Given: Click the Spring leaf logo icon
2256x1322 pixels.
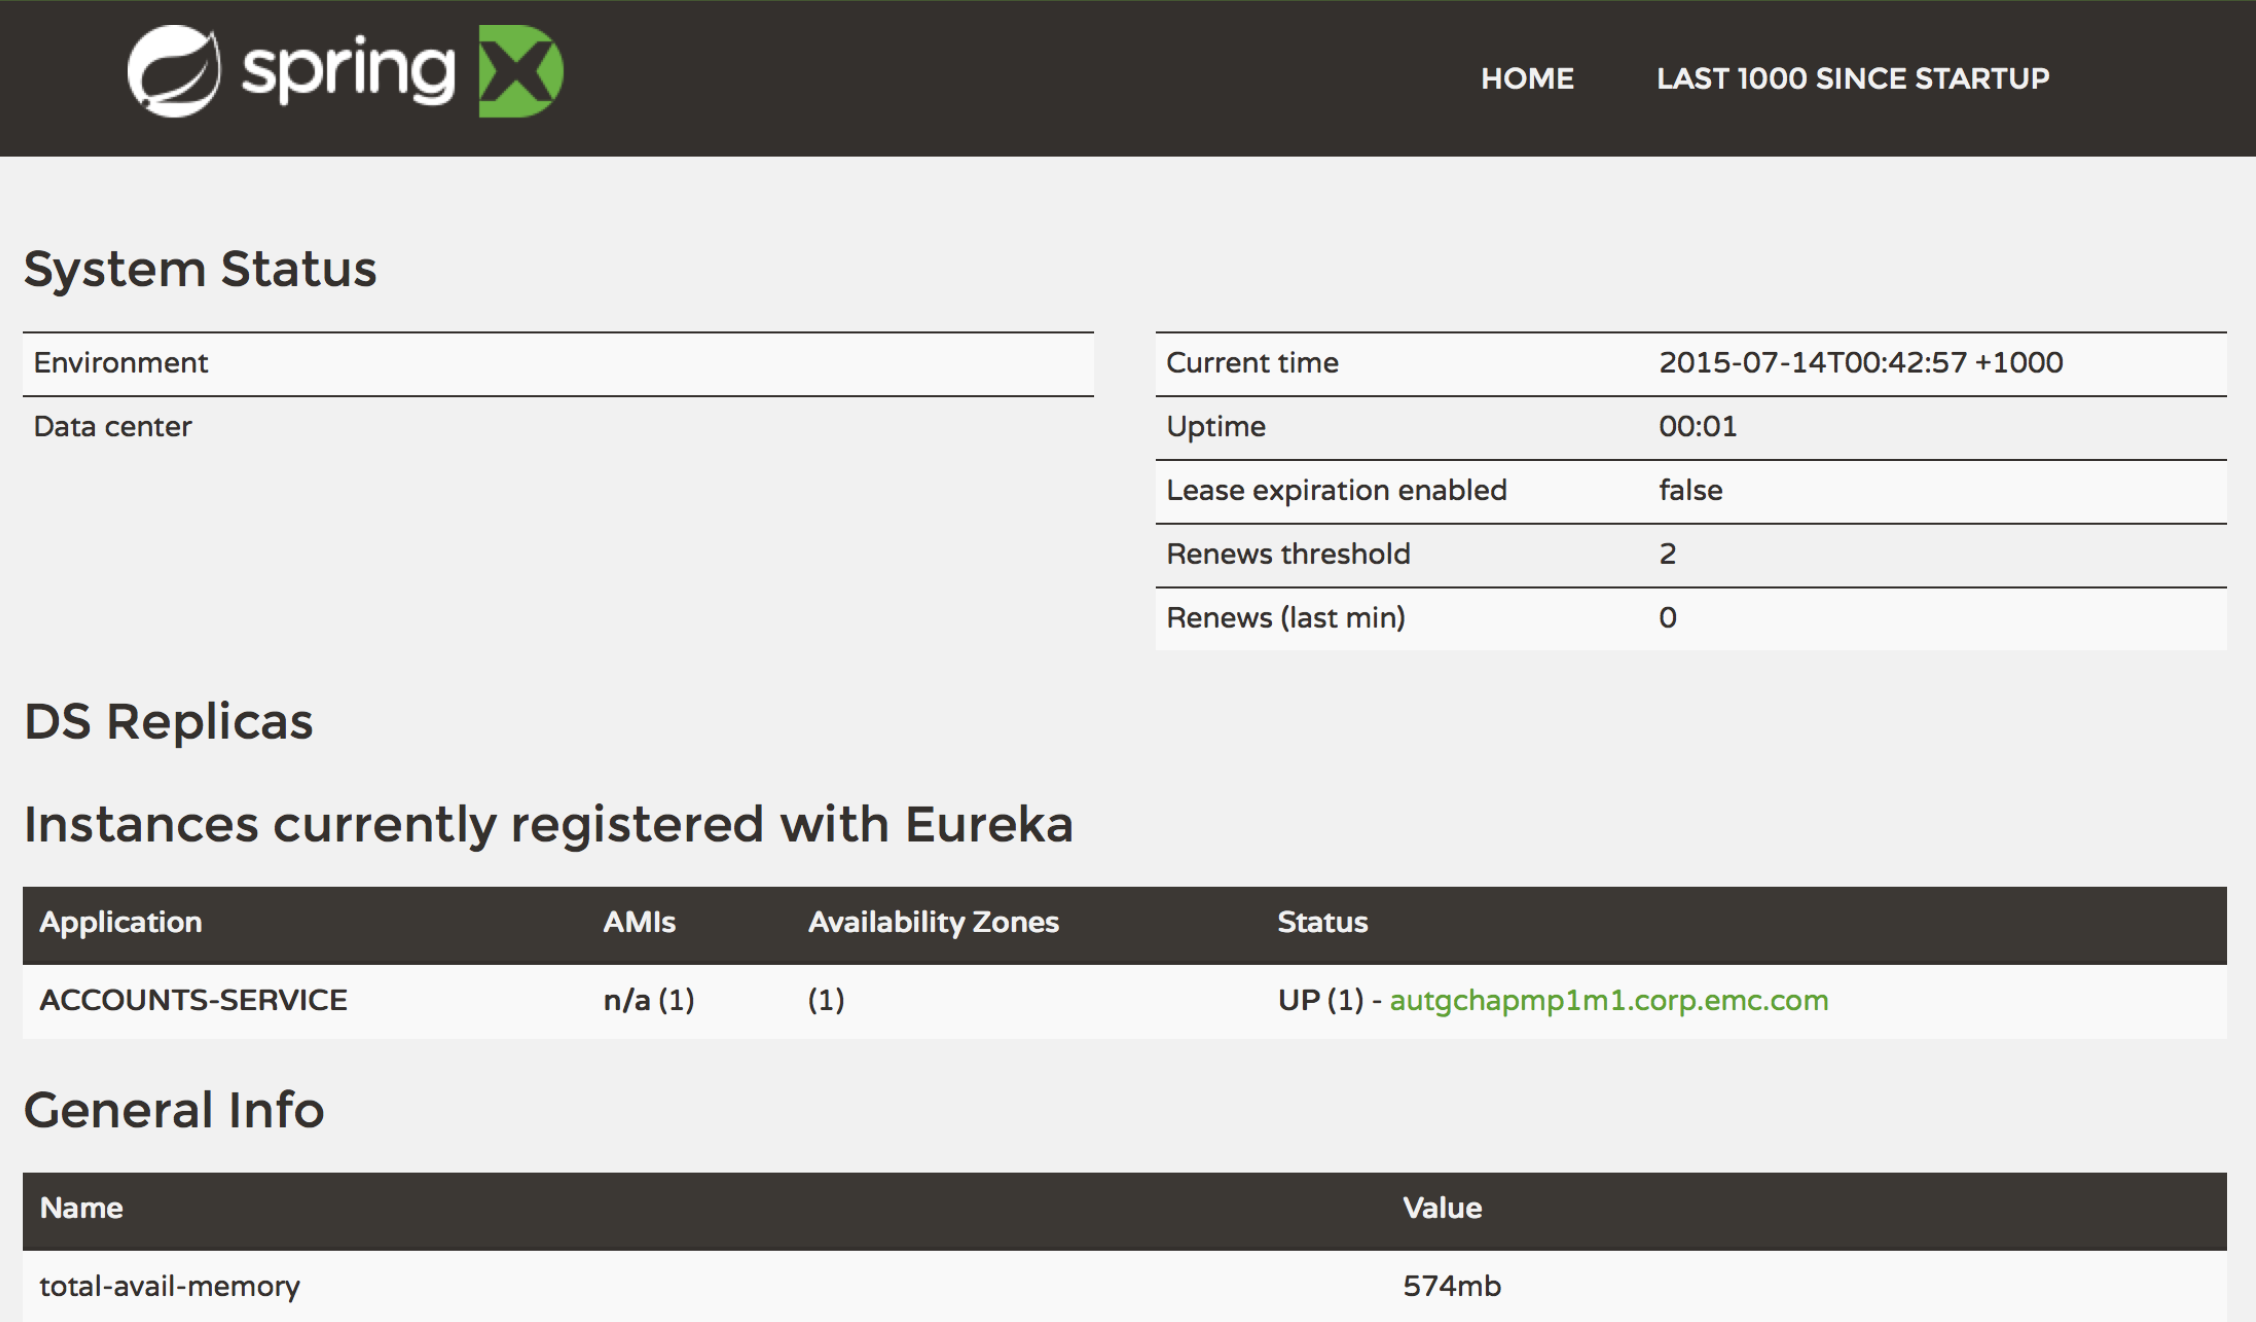Looking at the screenshot, I should [174, 72].
